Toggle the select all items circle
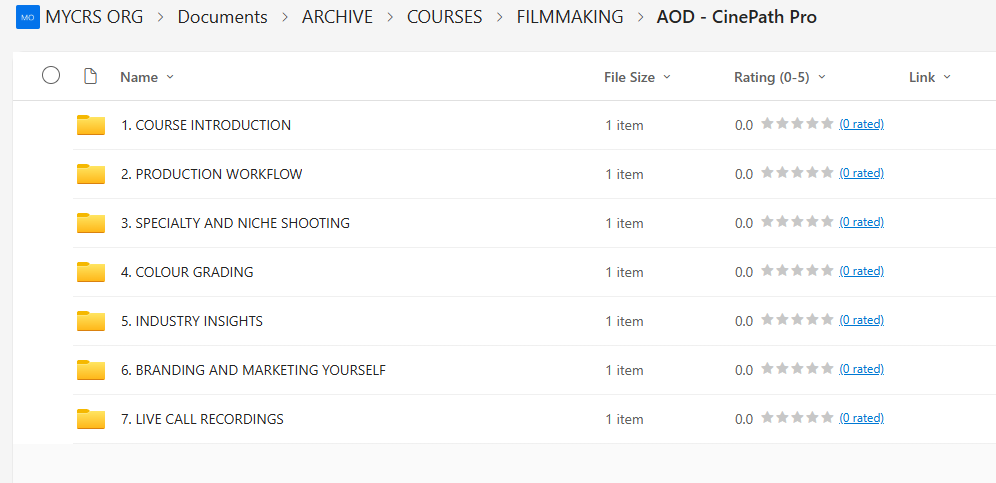The image size is (996, 483). [x=51, y=76]
